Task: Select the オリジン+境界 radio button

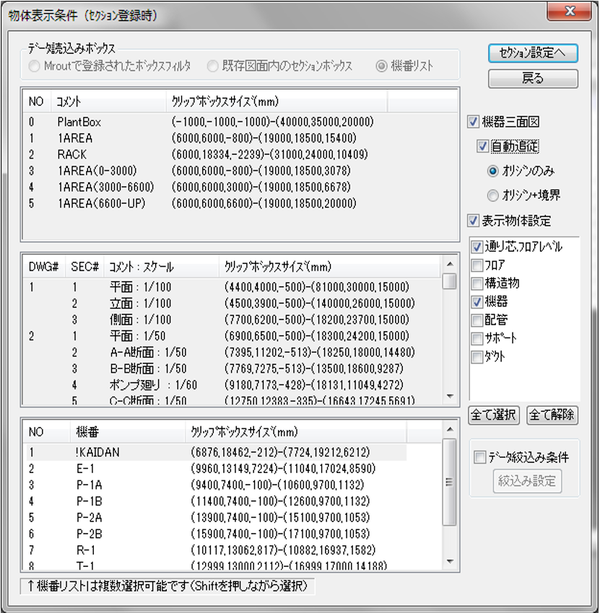Action: (x=493, y=196)
